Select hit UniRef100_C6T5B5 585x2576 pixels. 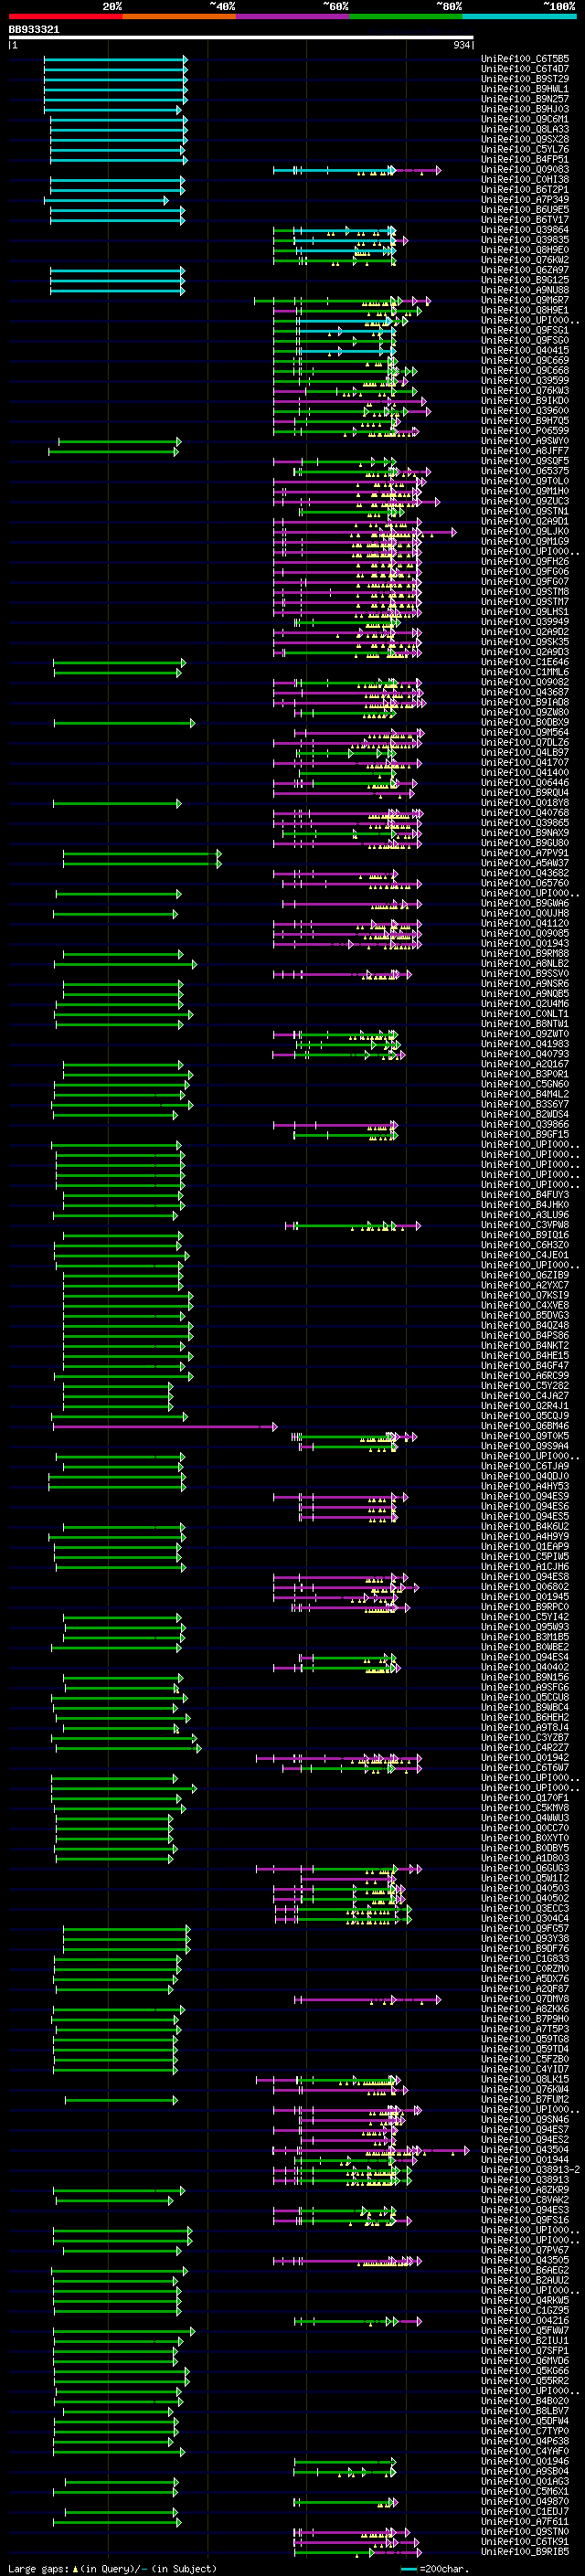click(x=525, y=59)
